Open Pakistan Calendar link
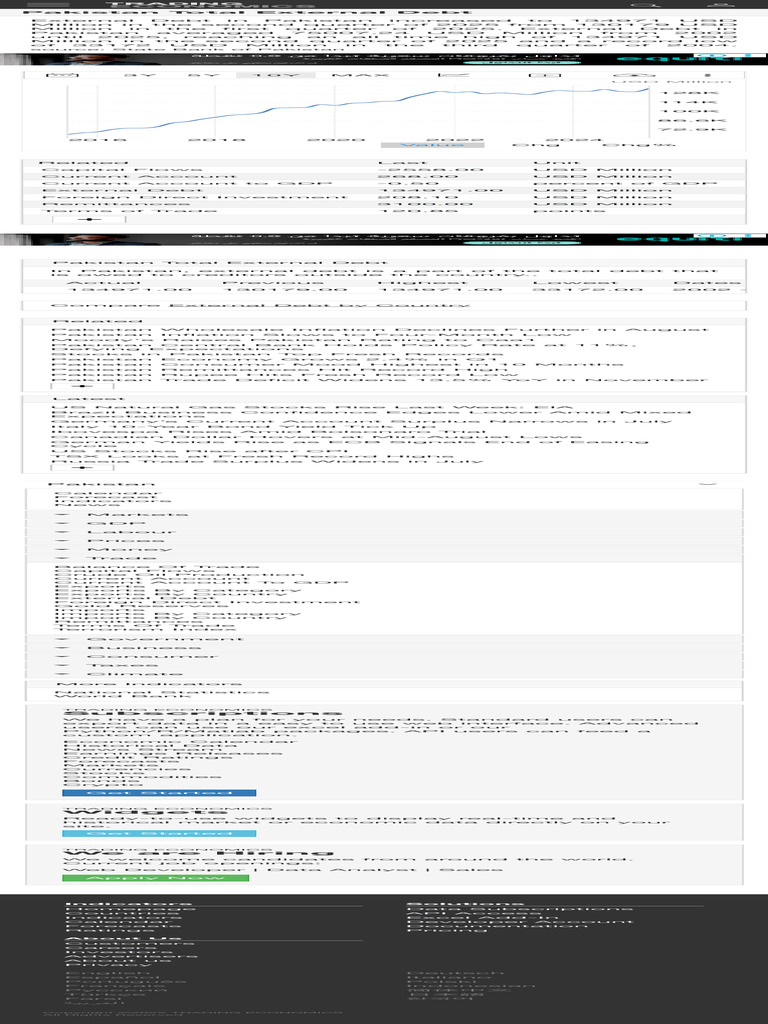The image size is (768, 1024). [108, 494]
